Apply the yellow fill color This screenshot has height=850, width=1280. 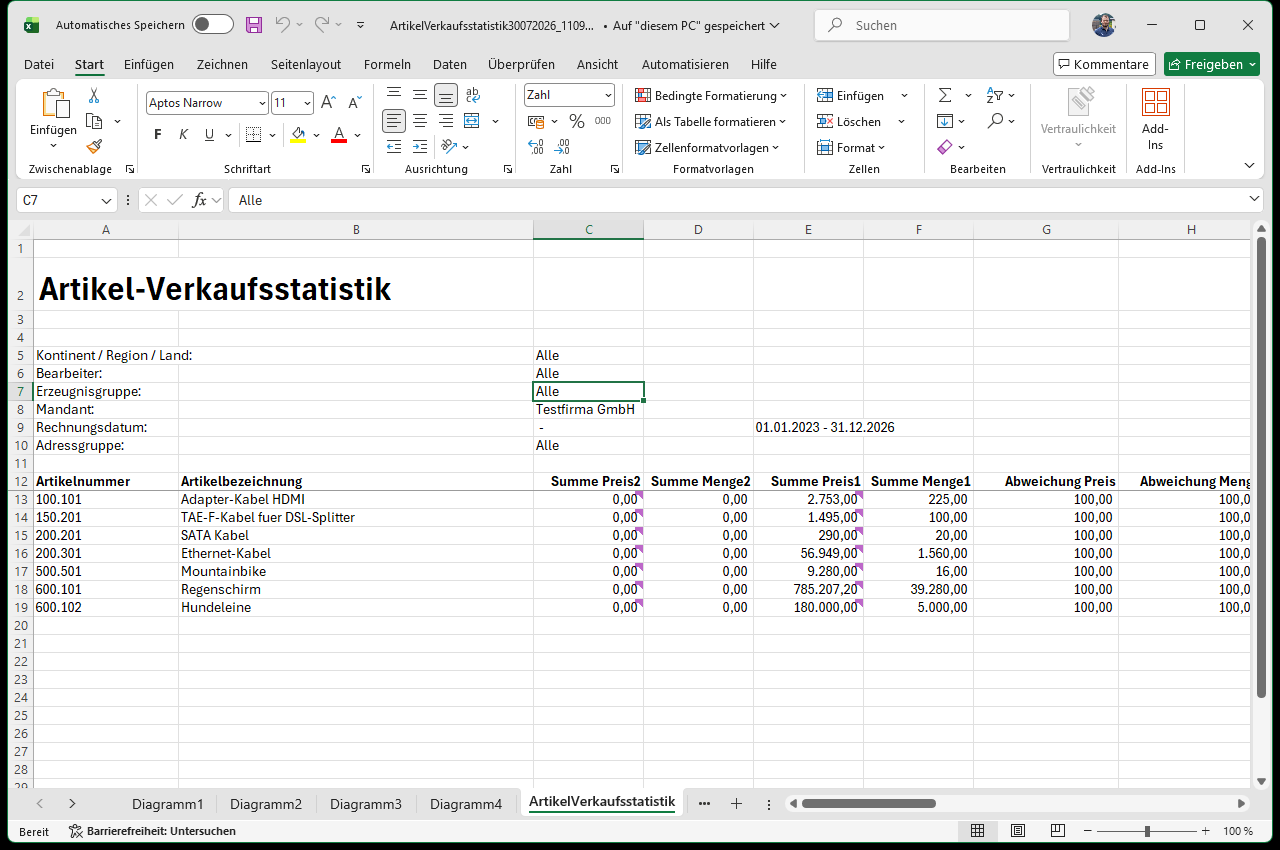point(297,135)
